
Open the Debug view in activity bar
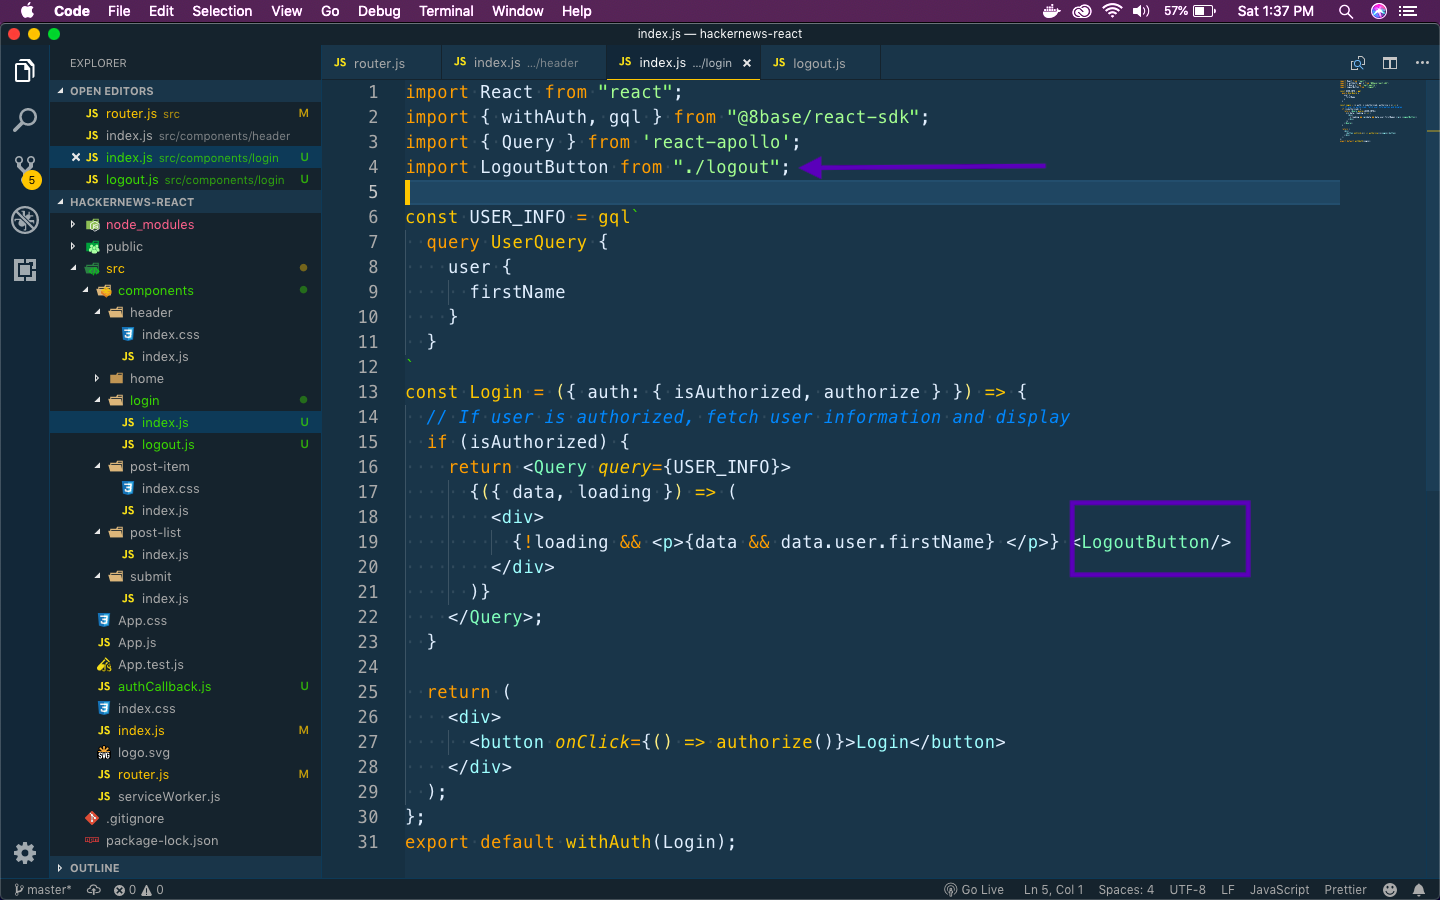coord(25,220)
